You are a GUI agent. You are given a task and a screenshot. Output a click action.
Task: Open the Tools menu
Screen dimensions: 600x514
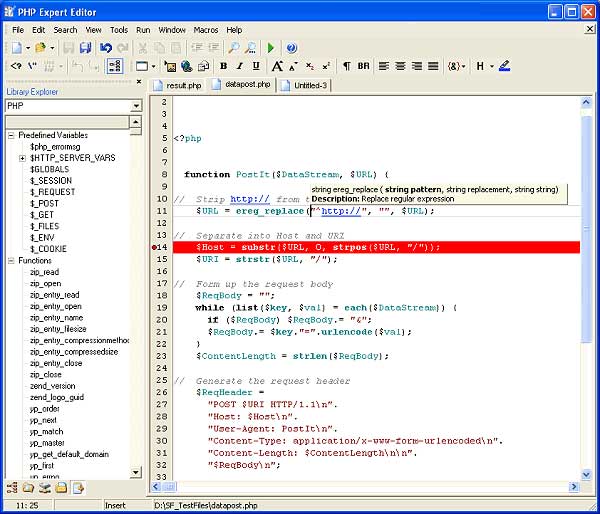[119, 30]
